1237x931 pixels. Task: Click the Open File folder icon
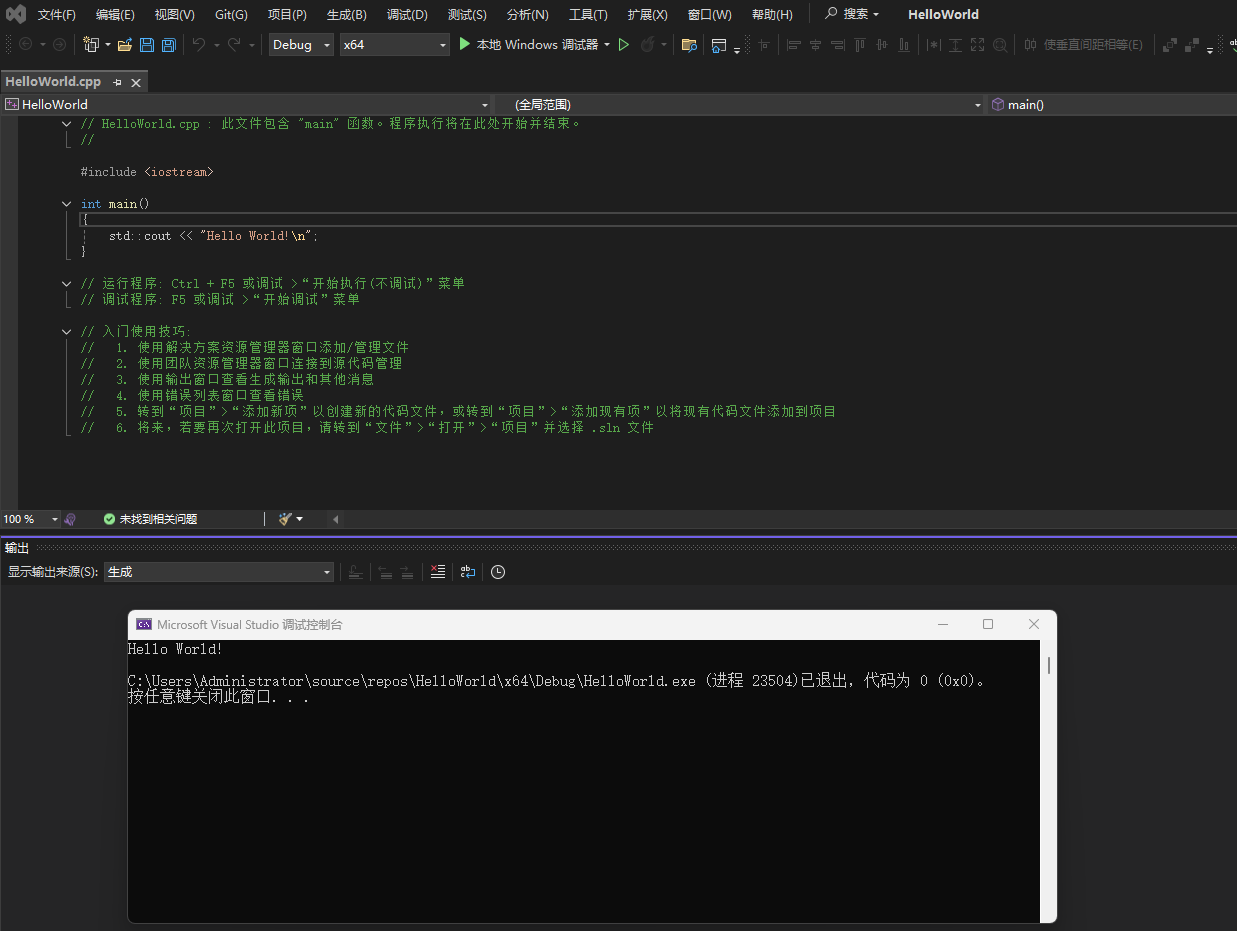(125, 45)
